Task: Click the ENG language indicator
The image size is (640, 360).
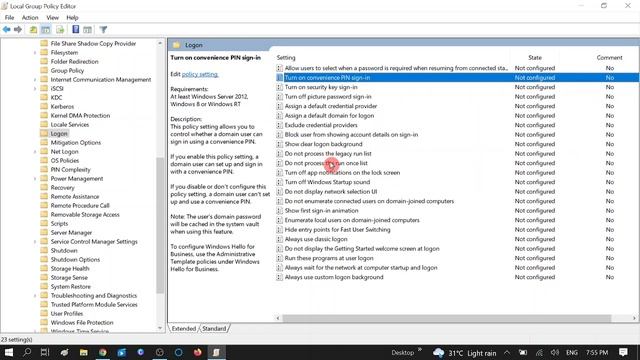Action: (x=572, y=353)
